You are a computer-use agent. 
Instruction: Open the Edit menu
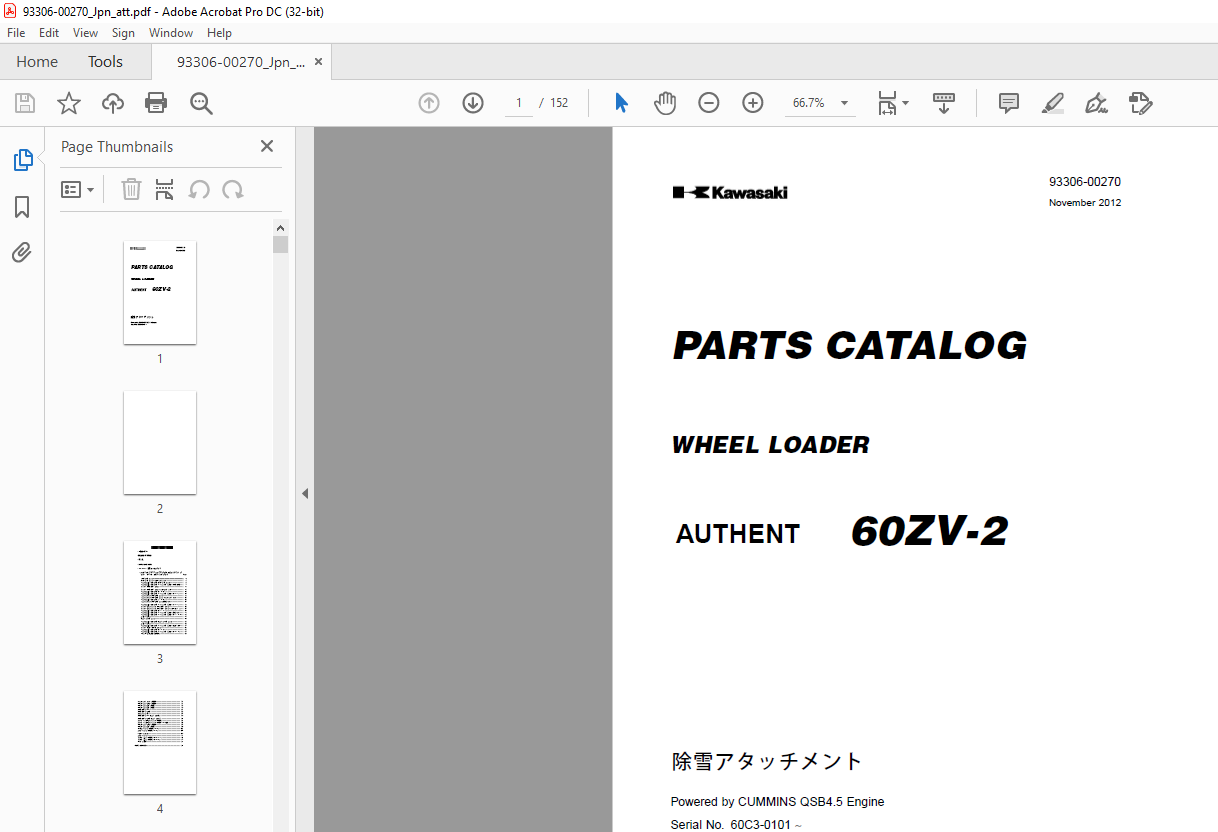point(49,33)
